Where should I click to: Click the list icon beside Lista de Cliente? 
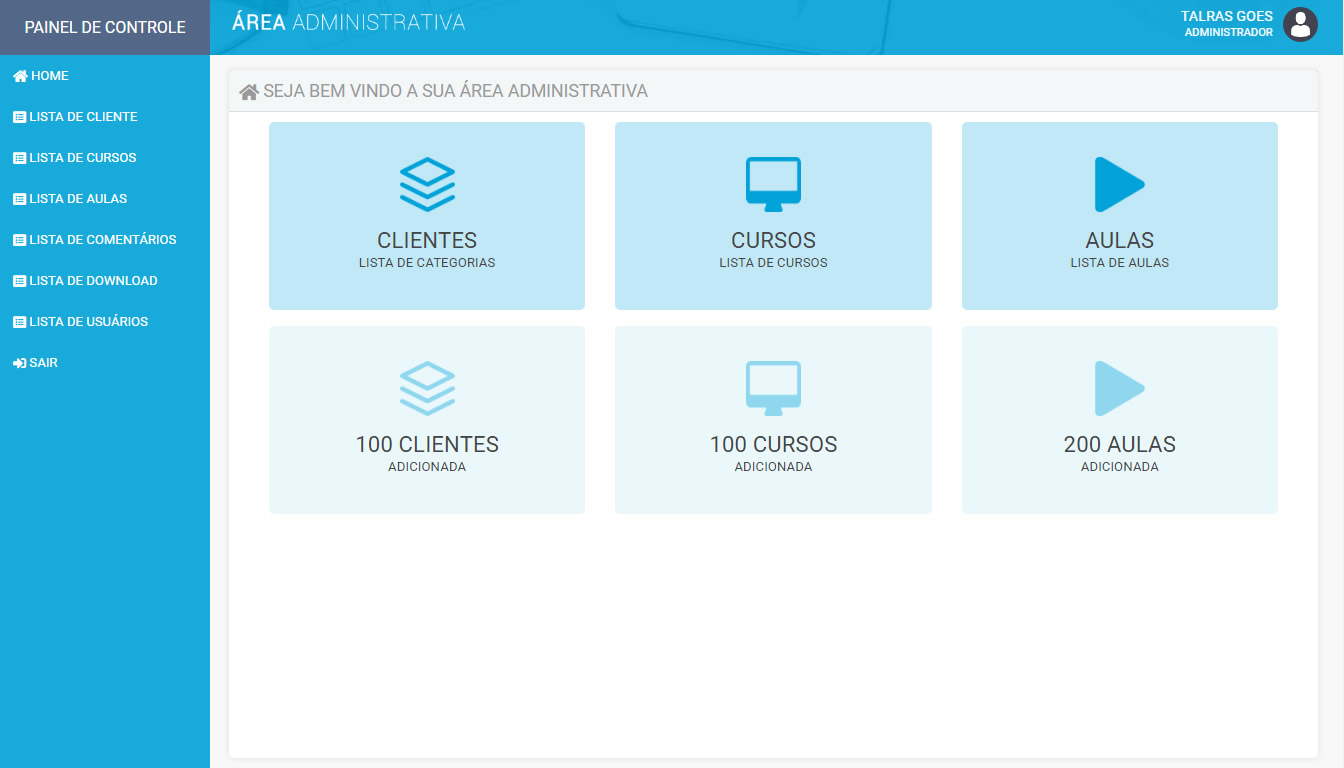coord(19,117)
